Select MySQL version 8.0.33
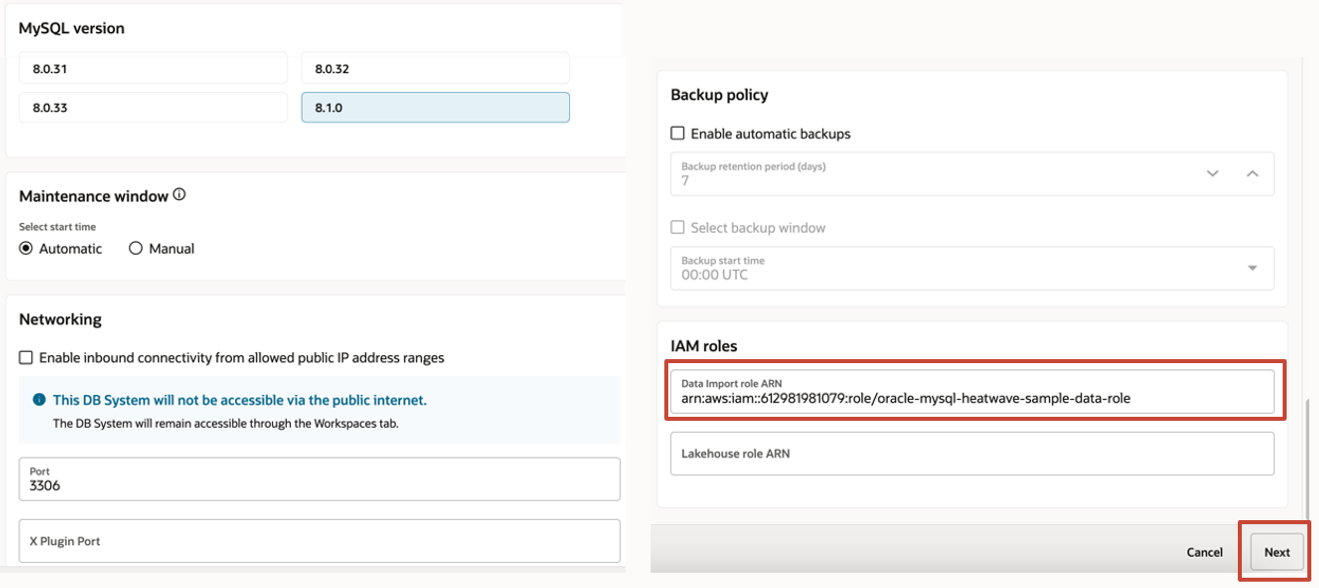This screenshot has width=1319, height=588. click(153, 107)
